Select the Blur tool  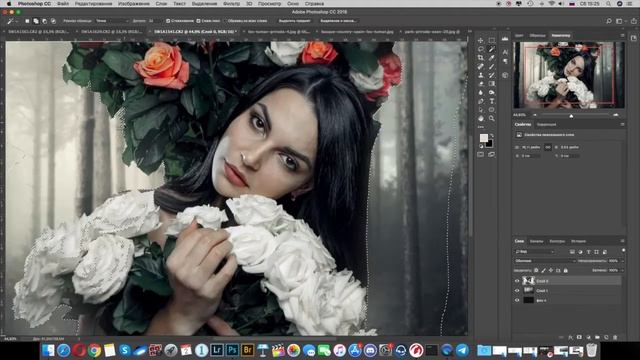pos(480,92)
